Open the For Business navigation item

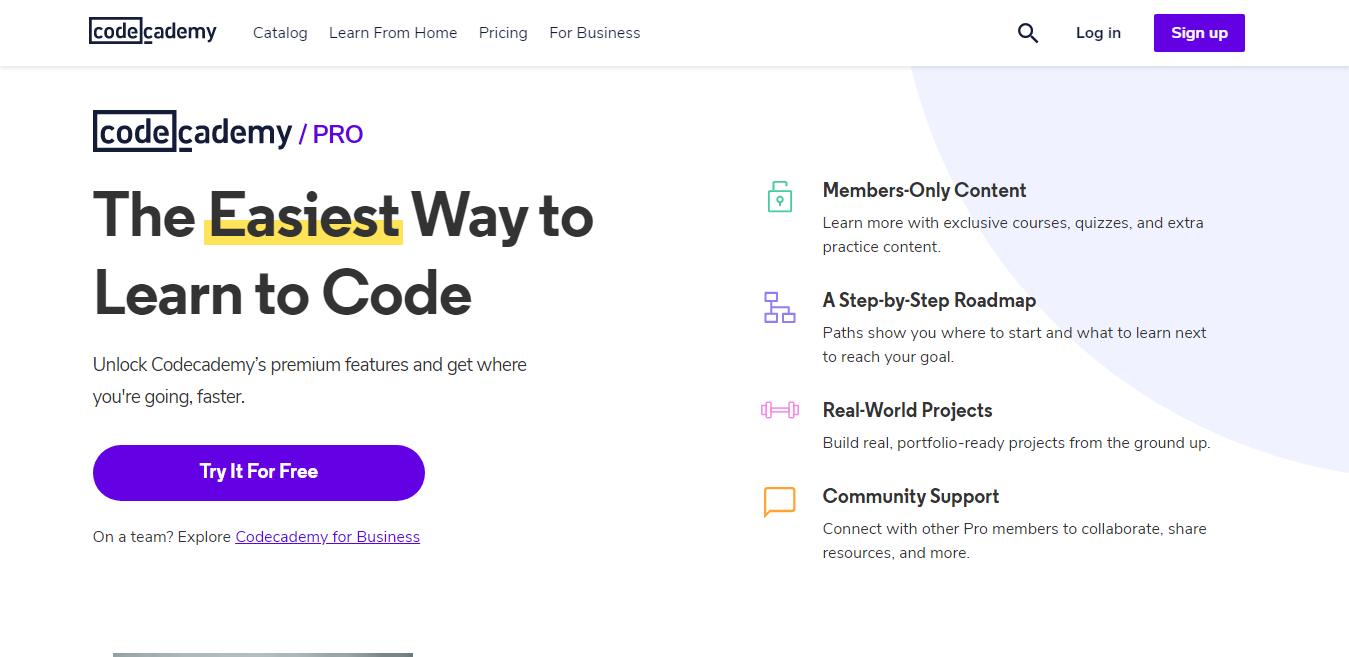point(594,32)
